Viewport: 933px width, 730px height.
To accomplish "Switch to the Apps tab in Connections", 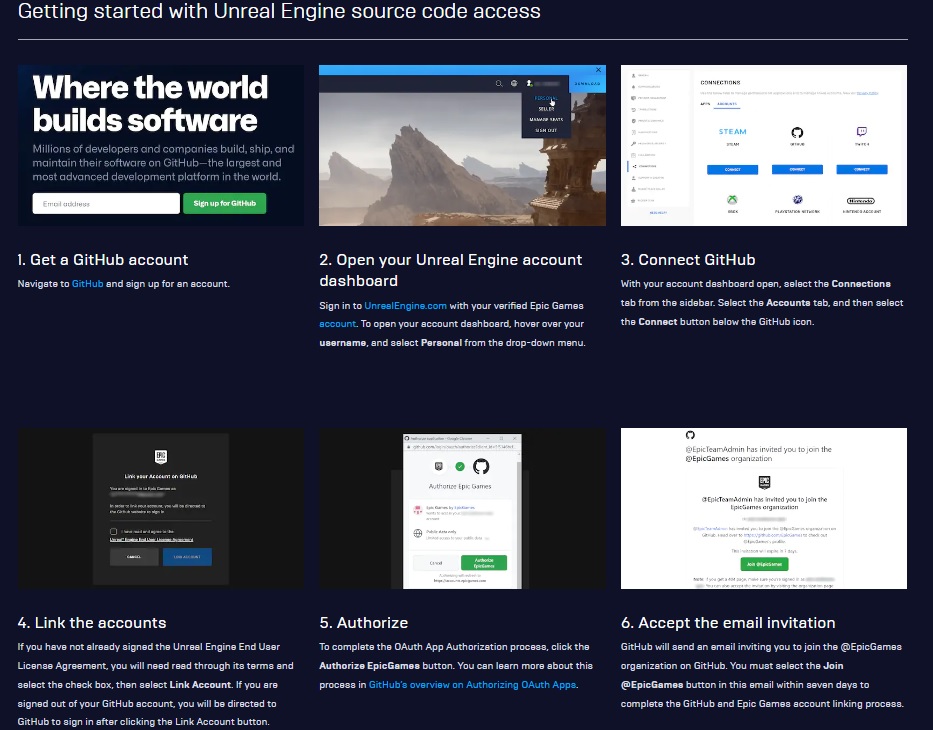I will (x=705, y=104).
